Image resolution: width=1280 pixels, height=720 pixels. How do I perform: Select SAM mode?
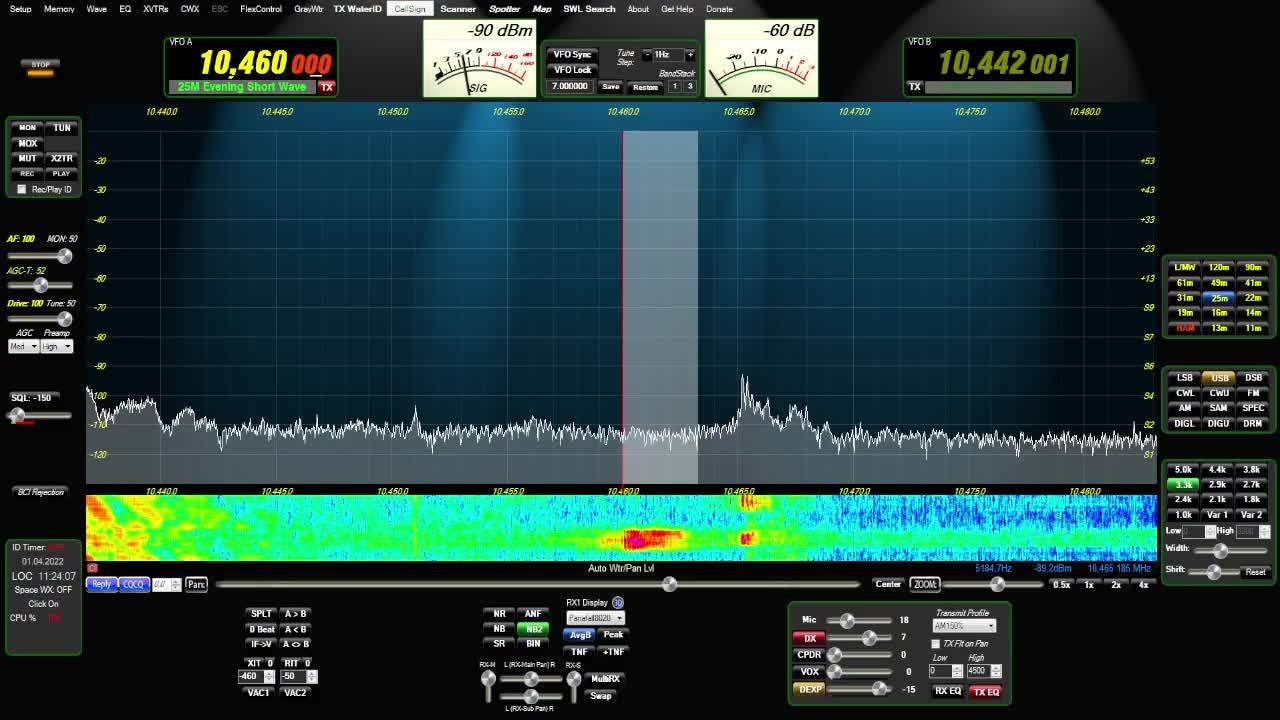[x=1219, y=408]
